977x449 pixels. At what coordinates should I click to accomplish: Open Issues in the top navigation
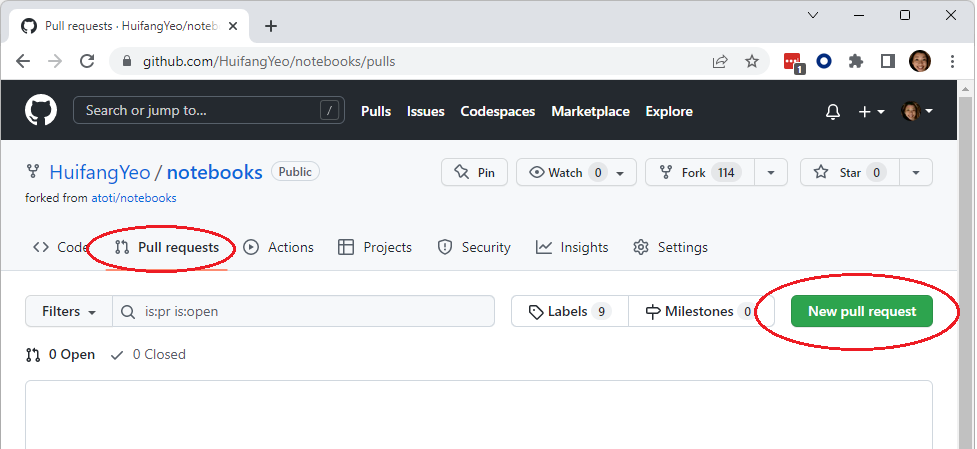pos(426,111)
